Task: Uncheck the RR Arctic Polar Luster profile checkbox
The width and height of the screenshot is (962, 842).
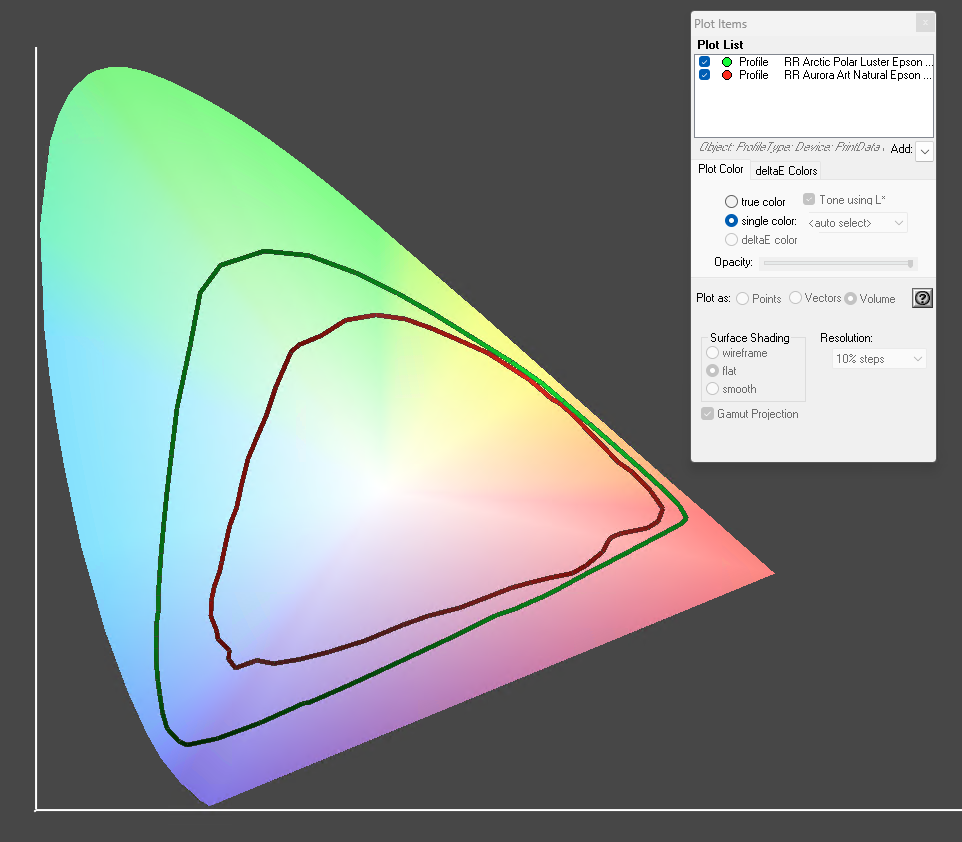Action: [x=705, y=62]
